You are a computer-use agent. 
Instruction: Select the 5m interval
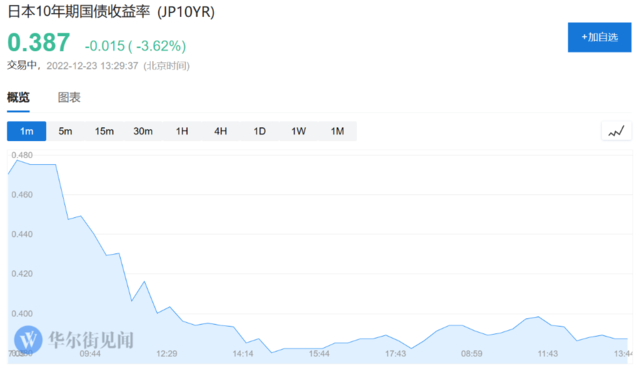[65, 131]
